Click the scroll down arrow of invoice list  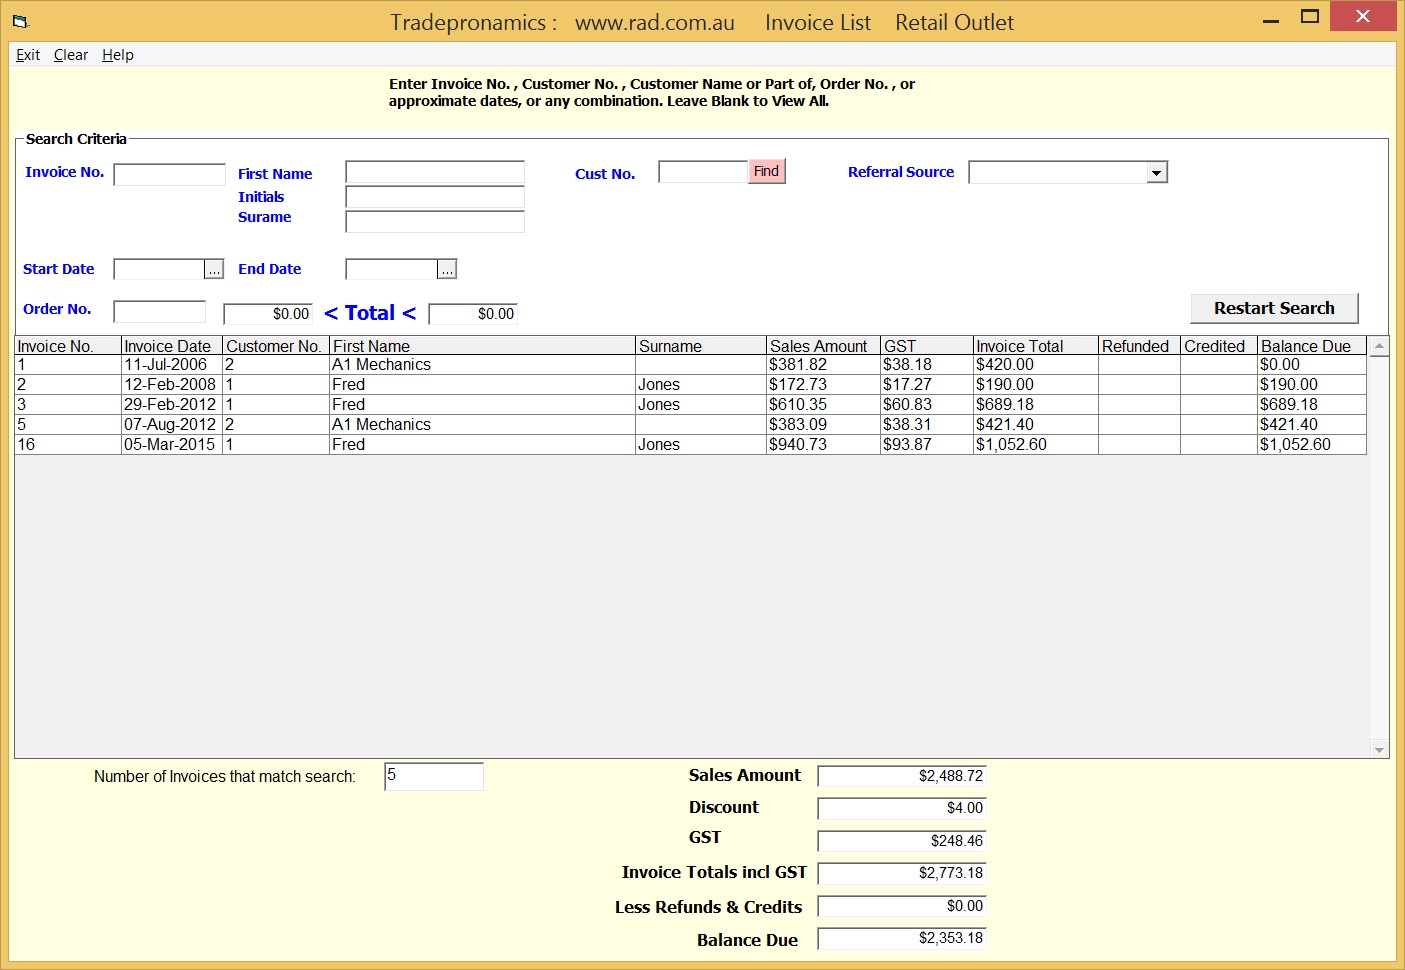(x=1379, y=749)
